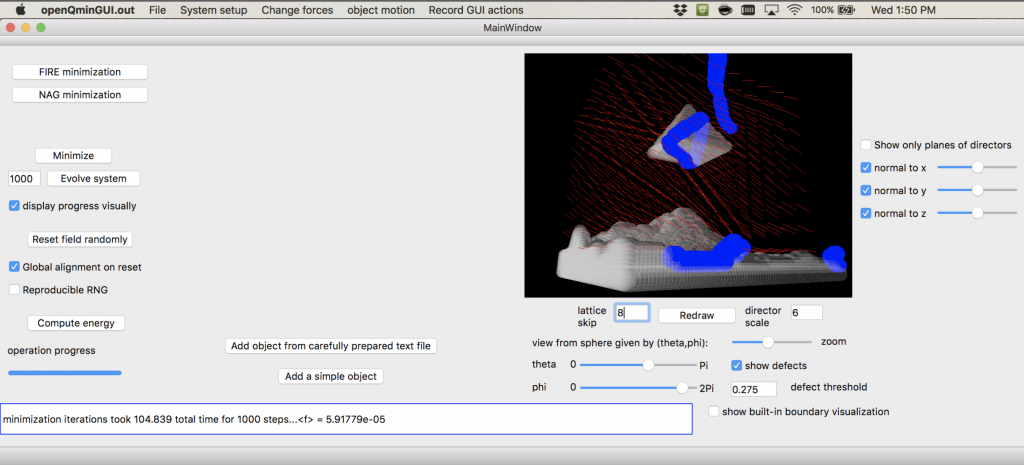The height and width of the screenshot is (465, 1024).
Task: Enable Show only planes of directors
Action: tap(866, 145)
